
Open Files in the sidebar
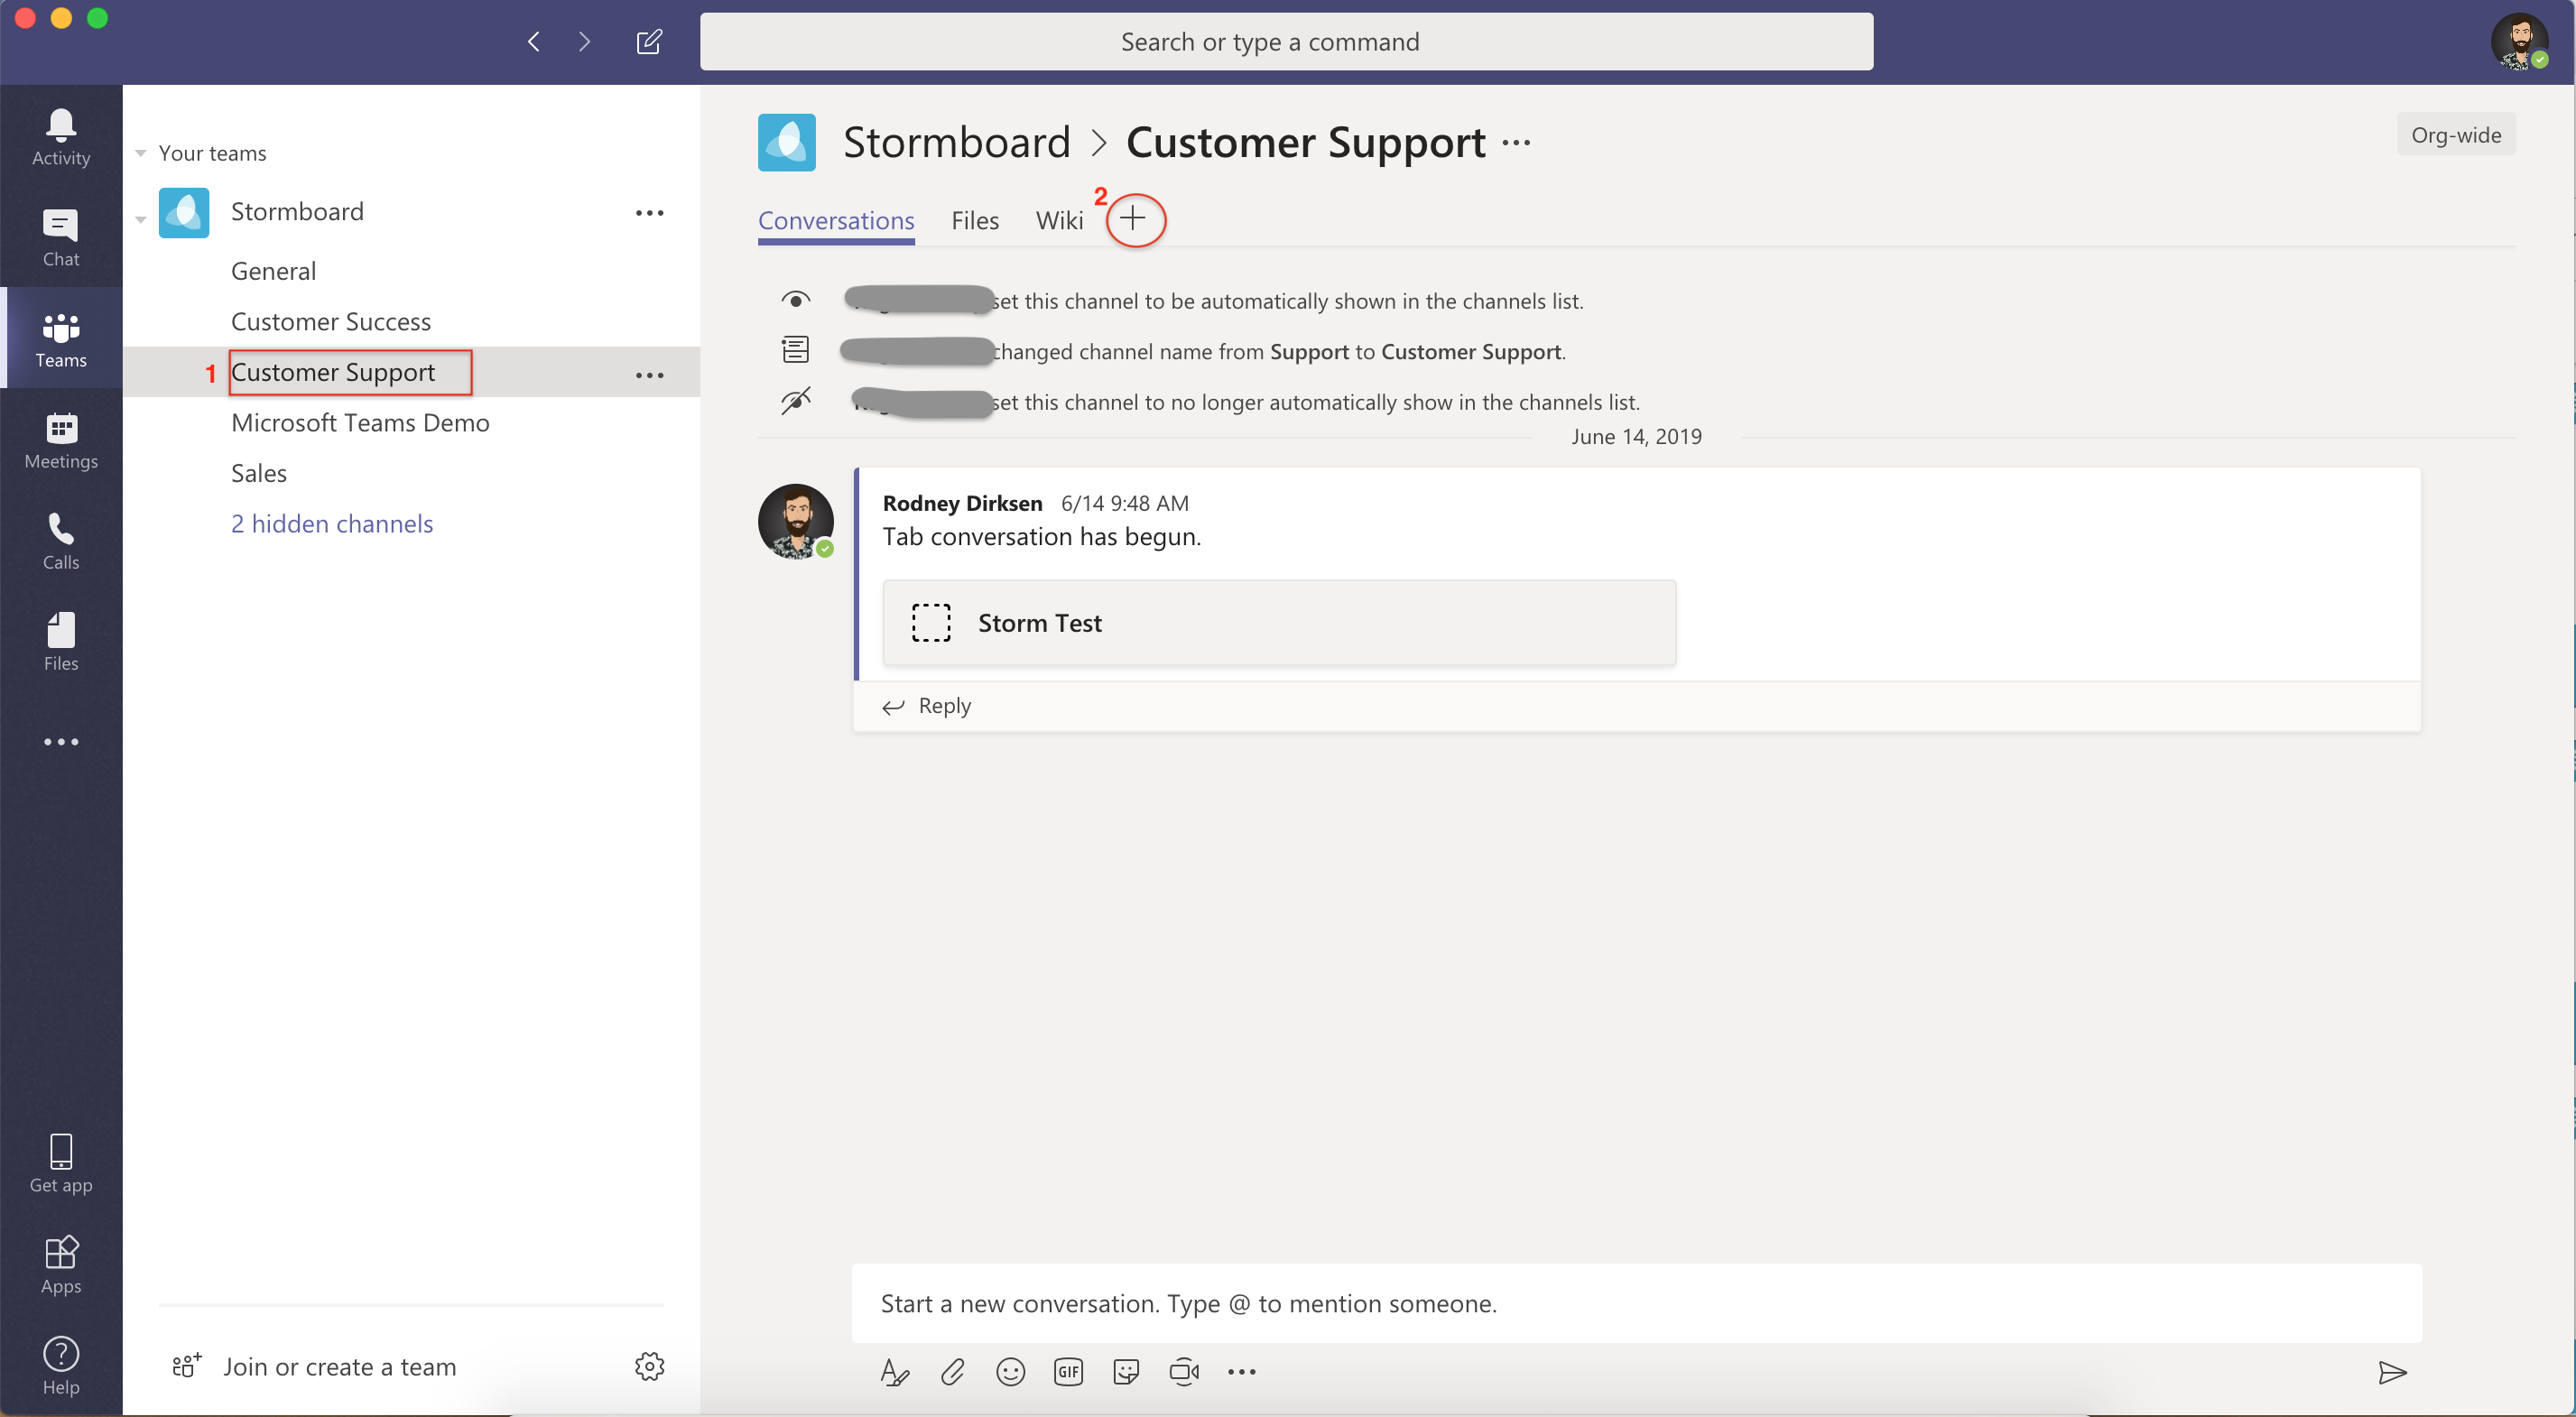tap(61, 642)
